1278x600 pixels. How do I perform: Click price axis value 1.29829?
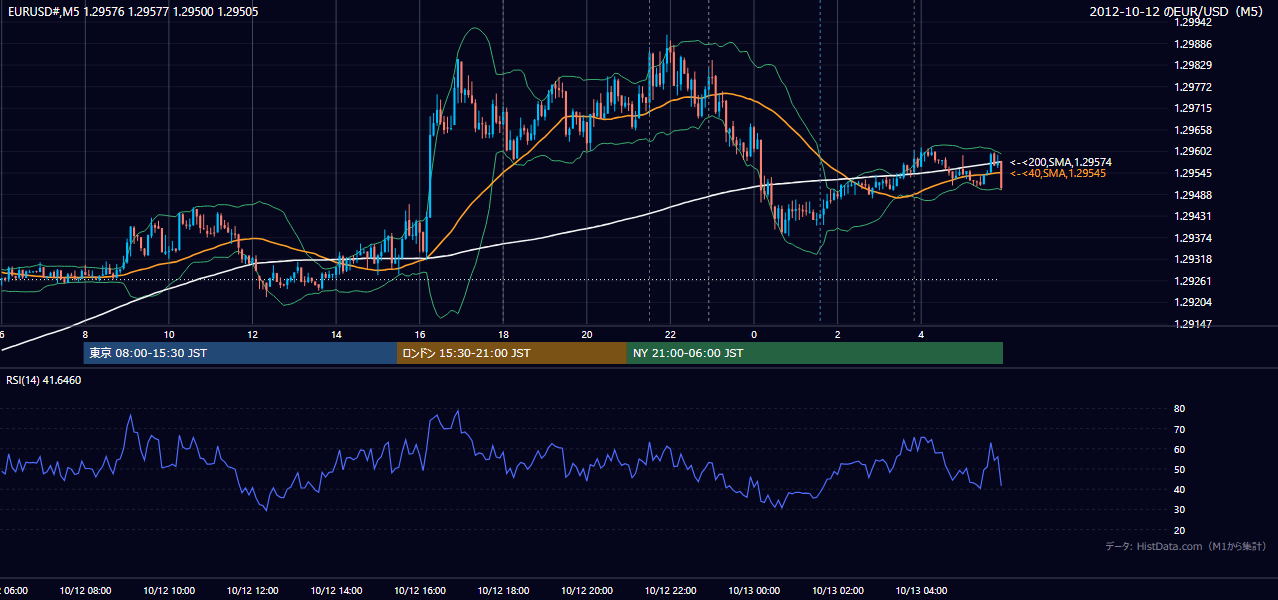click(x=1193, y=65)
